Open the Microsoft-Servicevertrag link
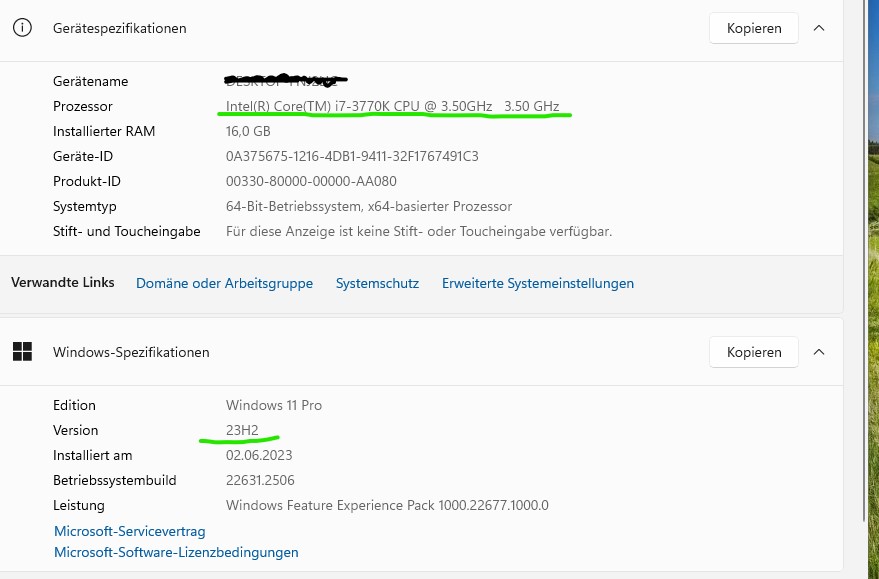The image size is (879, 579). pyautogui.click(x=129, y=531)
